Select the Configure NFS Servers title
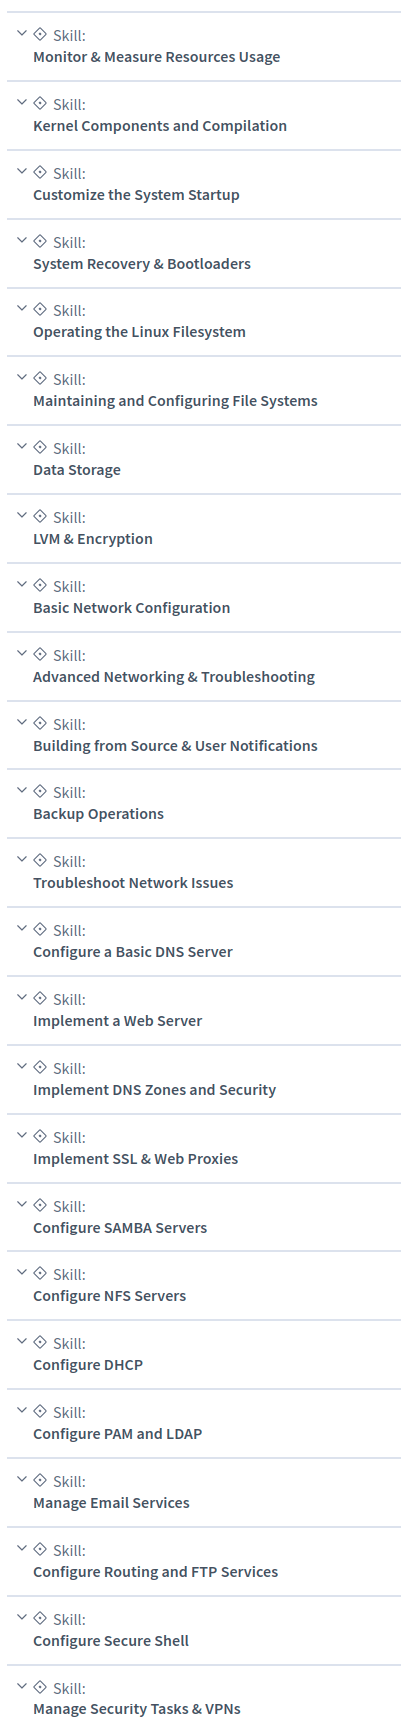Viewport: 410px width, 1730px height. 110,1296
